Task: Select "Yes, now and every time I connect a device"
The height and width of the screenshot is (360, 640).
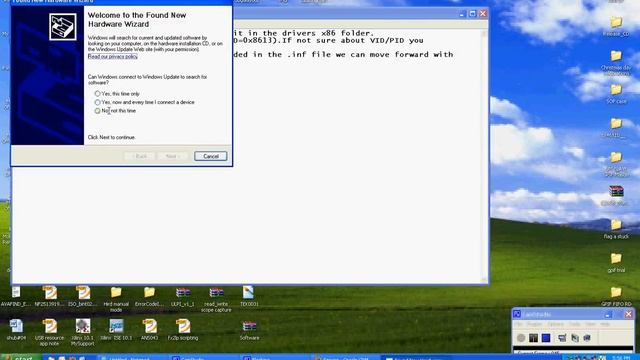Action: point(97,102)
